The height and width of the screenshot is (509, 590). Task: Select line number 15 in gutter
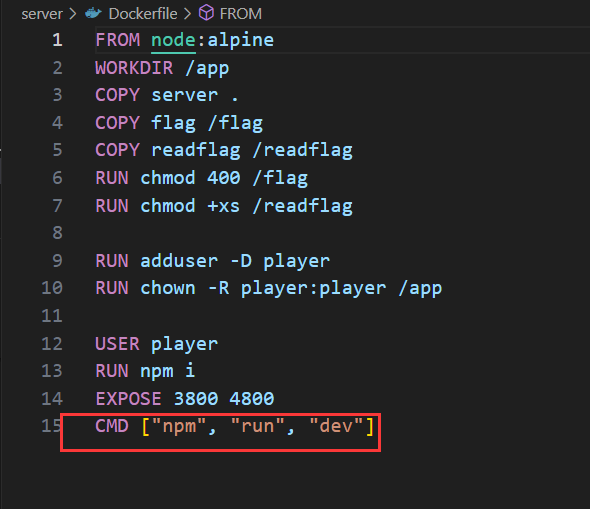(51, 426)
